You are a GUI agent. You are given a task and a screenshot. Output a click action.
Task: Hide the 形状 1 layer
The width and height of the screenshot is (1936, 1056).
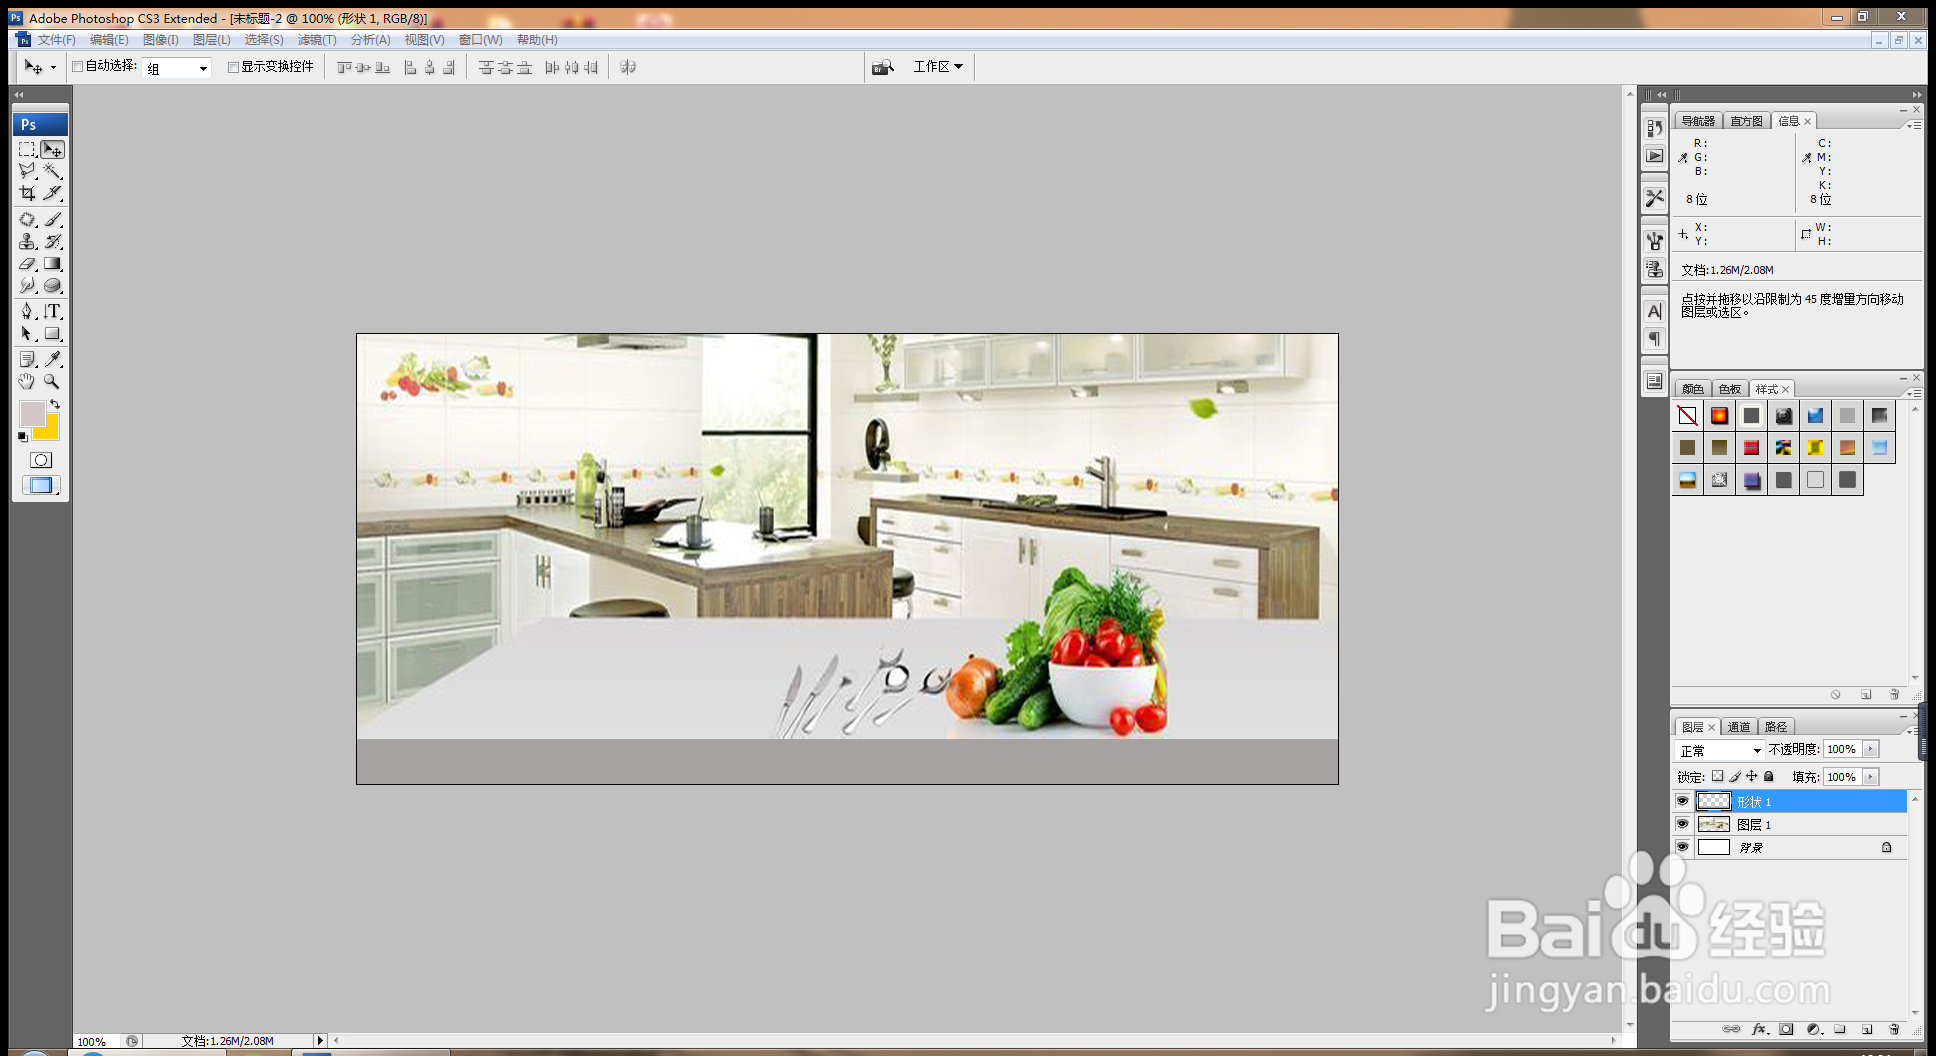tap(1682, 801)
